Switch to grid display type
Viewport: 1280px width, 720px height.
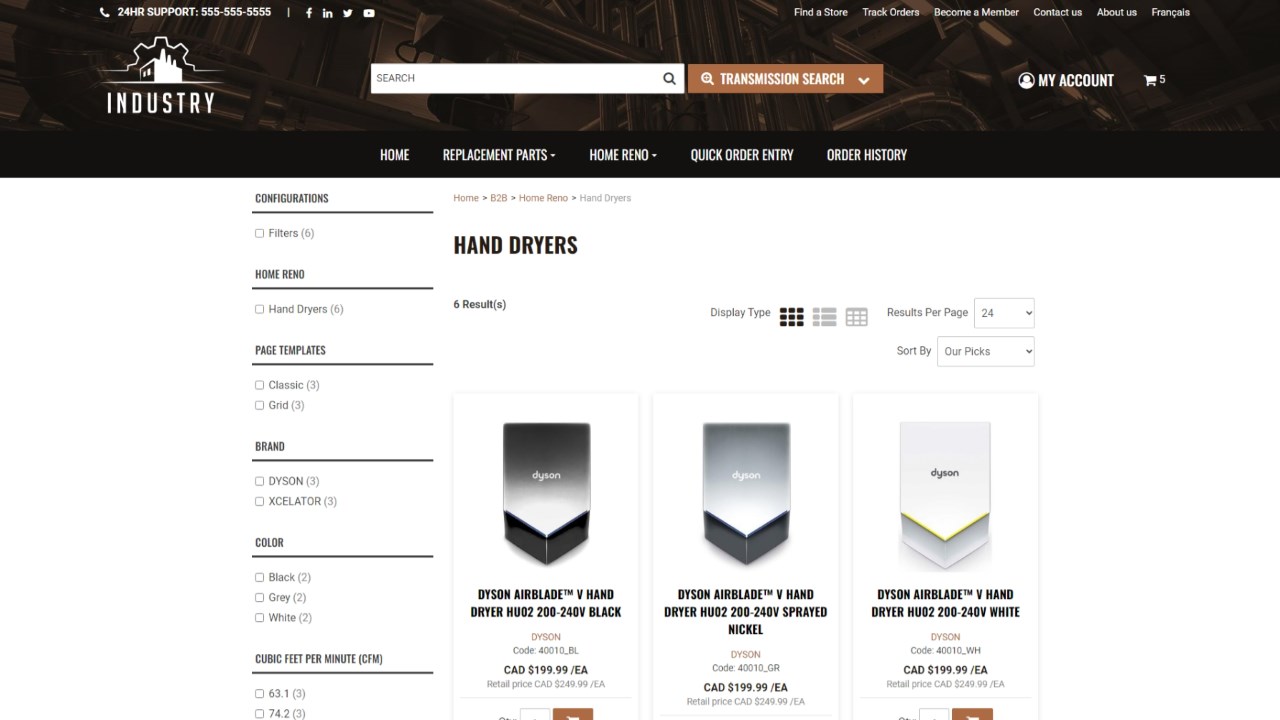tap(791, 317)
